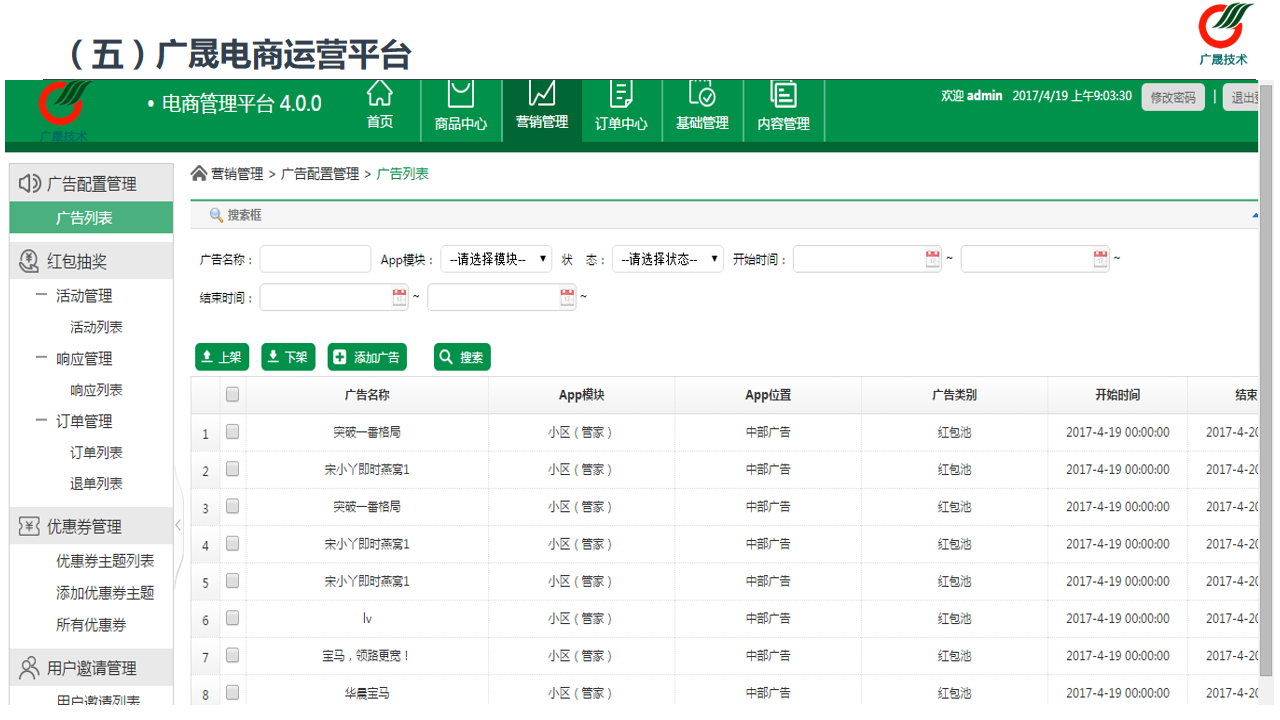Viewport: 1280px width, 720px height.
Task: Select 广告列表 in the sidebar
Action: pos(84,218)
